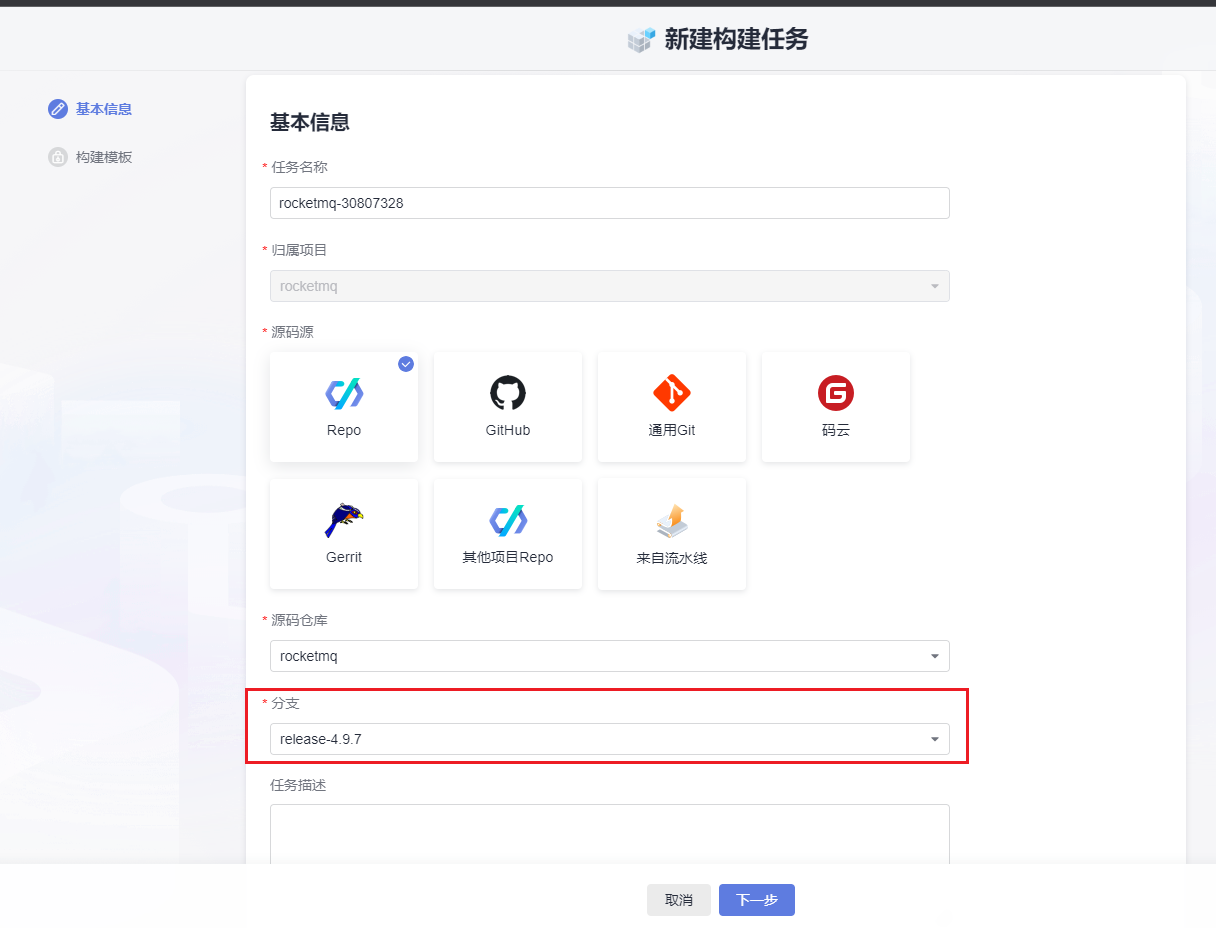
Task: Focus the 任务名称 input field
Action: click(x=610, y=203)
